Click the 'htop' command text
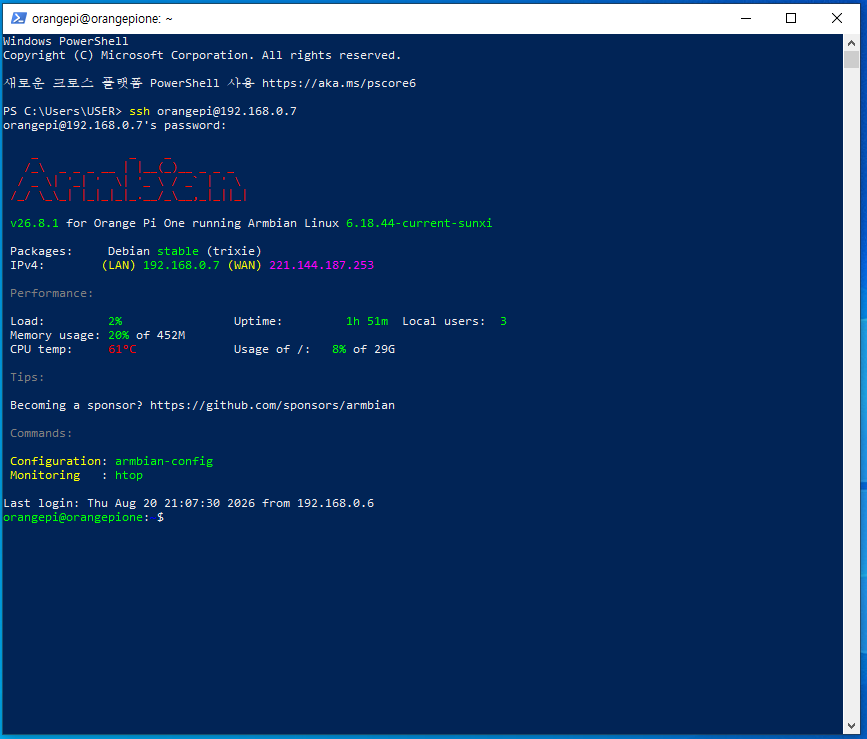Image resolution: width=867 pixels, height=739 pixels. click(x=129, y=475)
